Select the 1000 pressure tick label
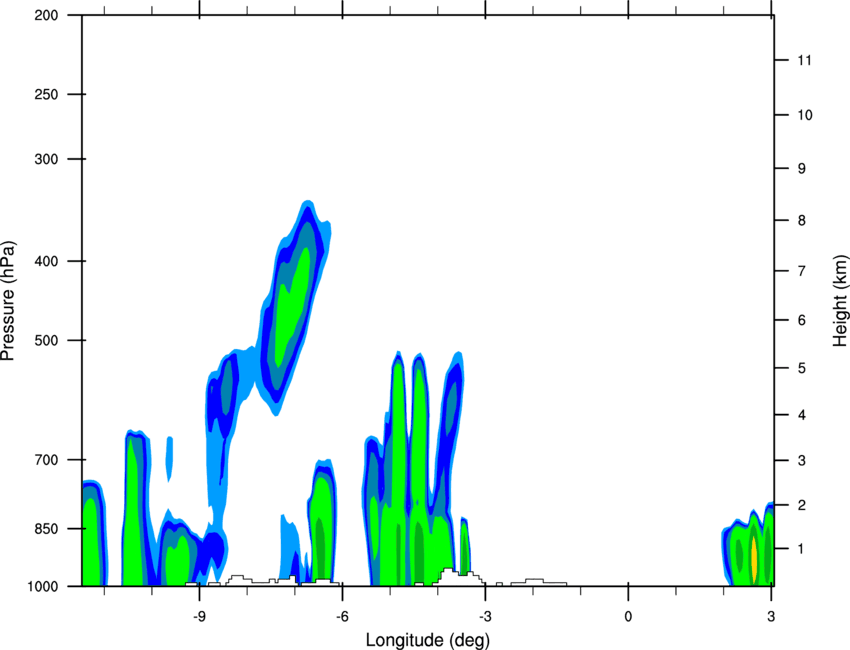This screenshot has width=850, height=650. [42, 586]
